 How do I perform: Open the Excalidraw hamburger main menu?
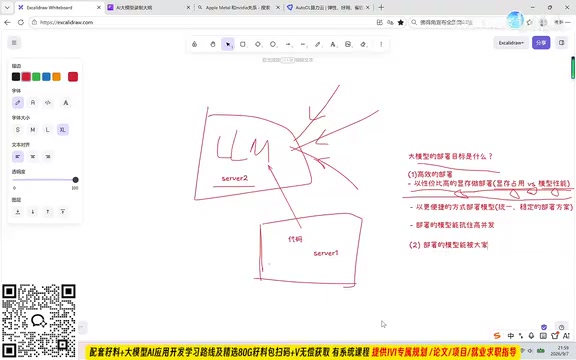14,43
